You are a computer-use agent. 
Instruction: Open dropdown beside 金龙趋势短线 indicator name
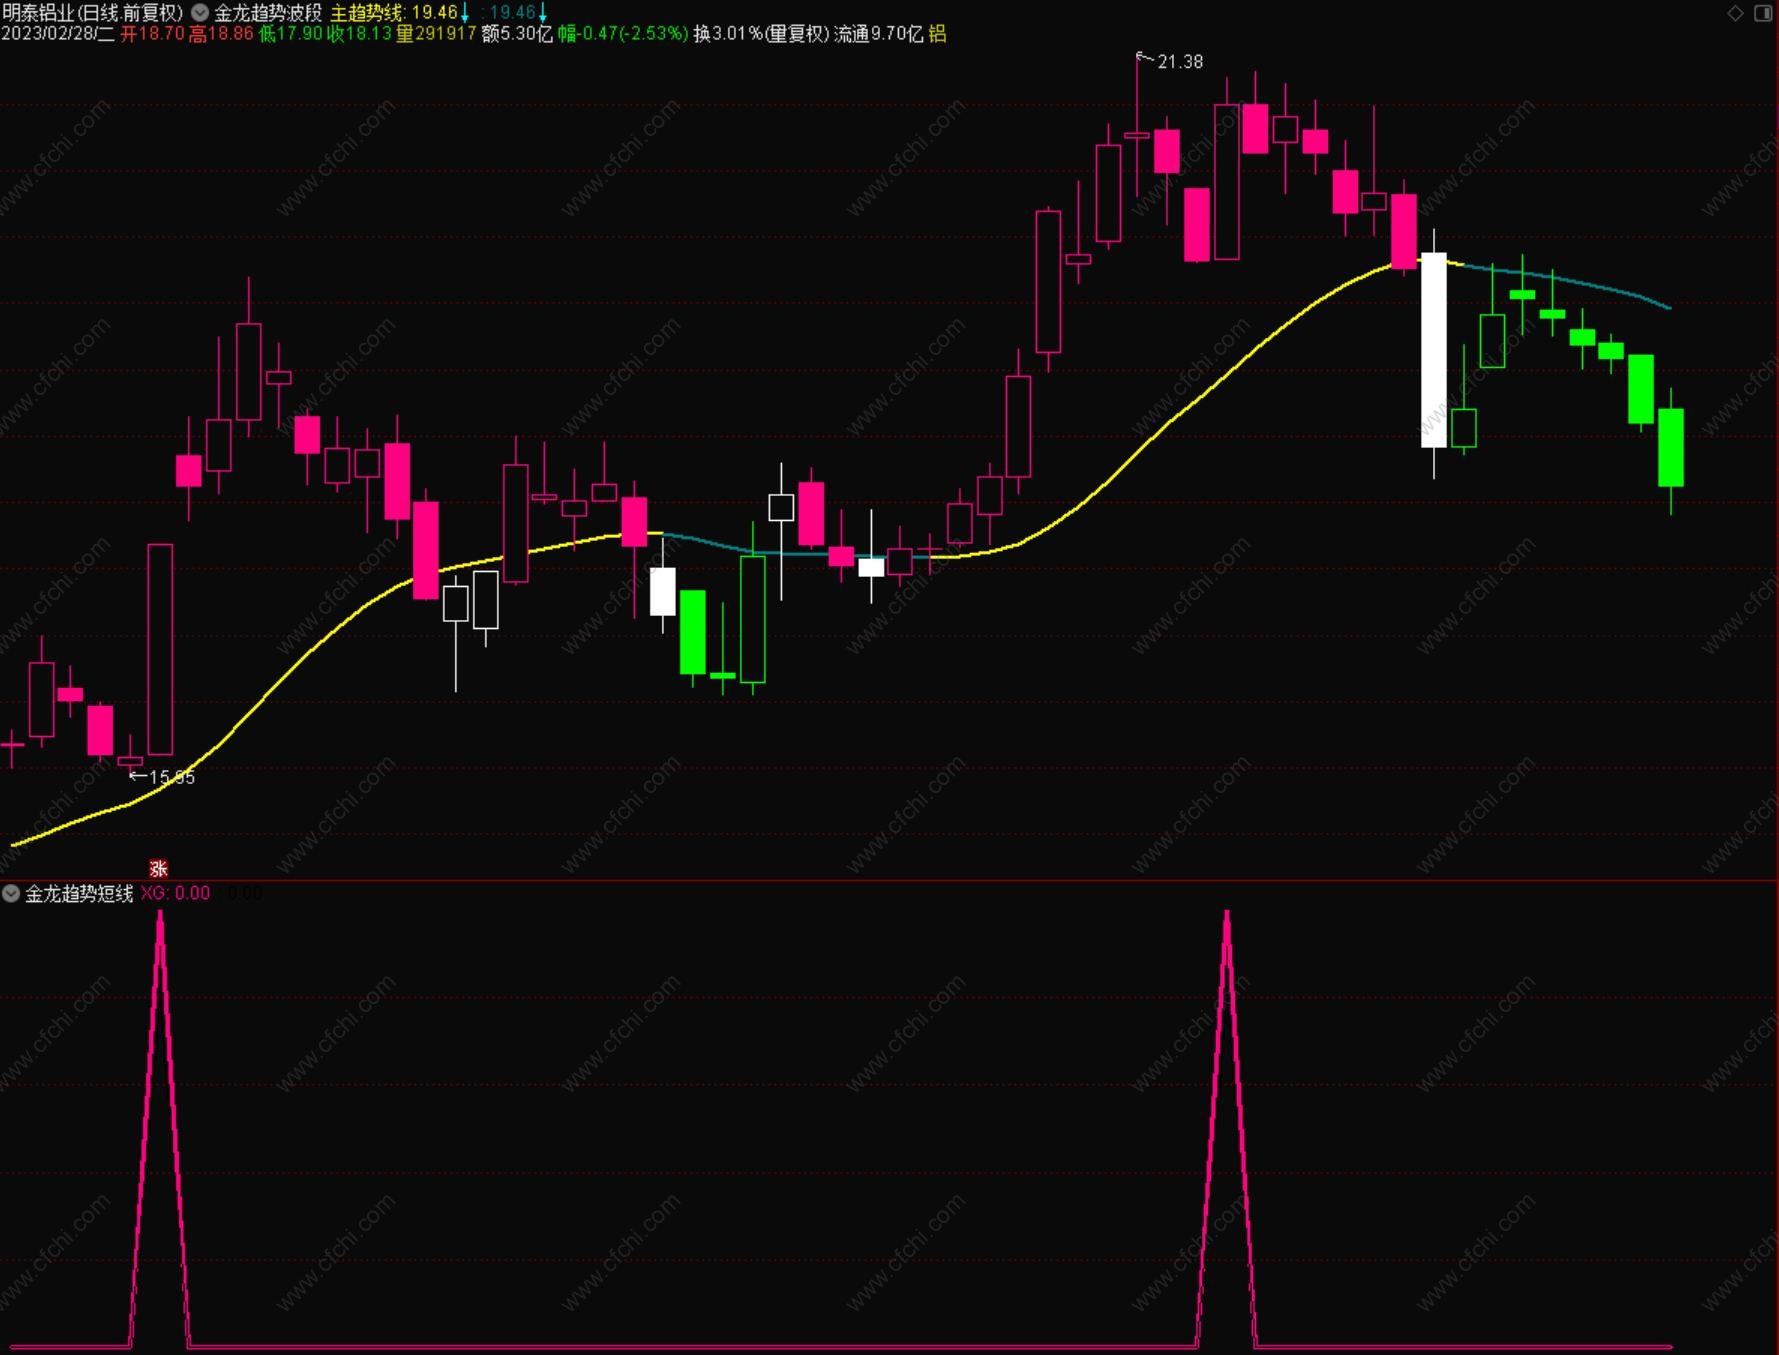(x=11, y=893)
